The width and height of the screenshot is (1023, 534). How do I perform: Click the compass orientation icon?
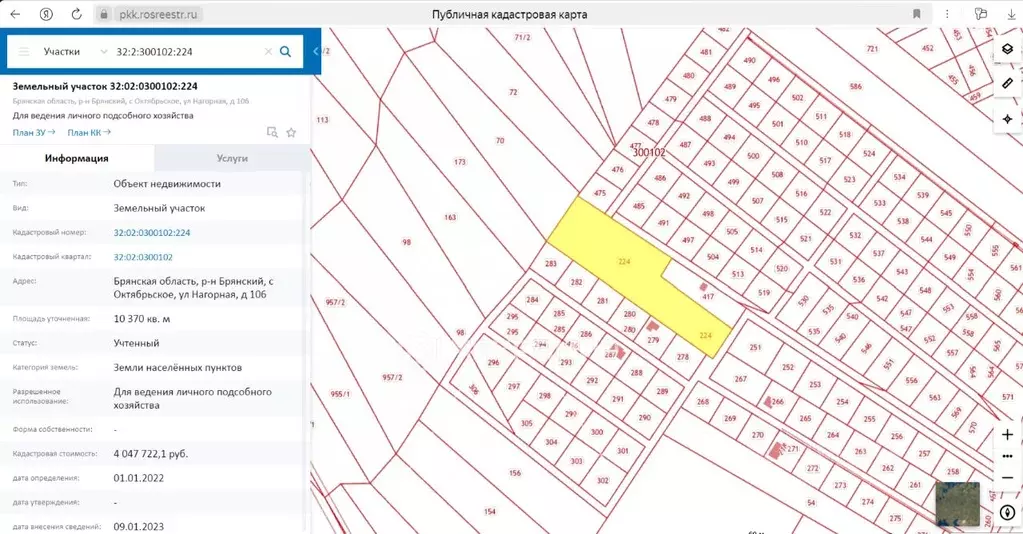[1007, 512]
